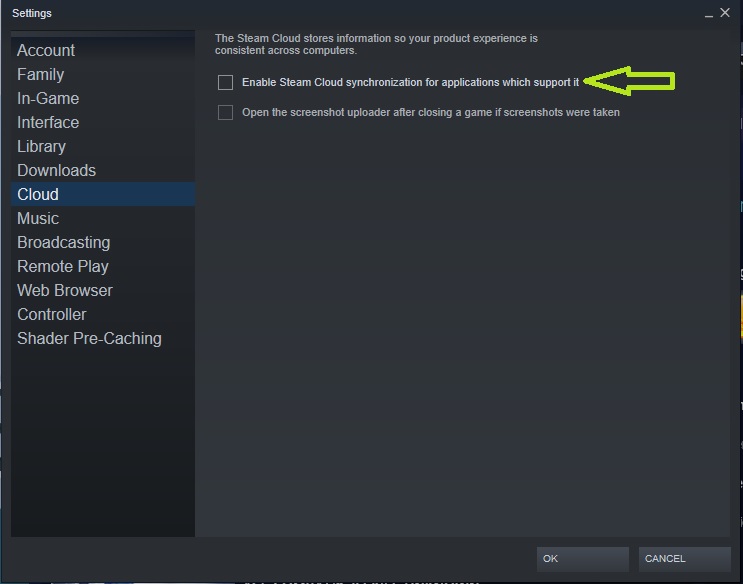Open Interface settings section
This screenshot has width=743, height=584.
(48, 122)
